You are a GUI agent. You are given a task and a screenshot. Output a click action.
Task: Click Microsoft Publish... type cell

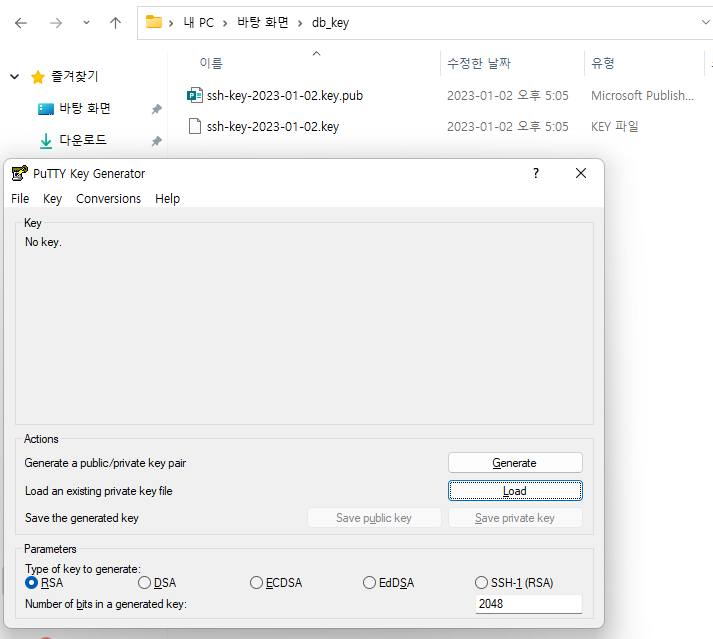pos(642,96)
